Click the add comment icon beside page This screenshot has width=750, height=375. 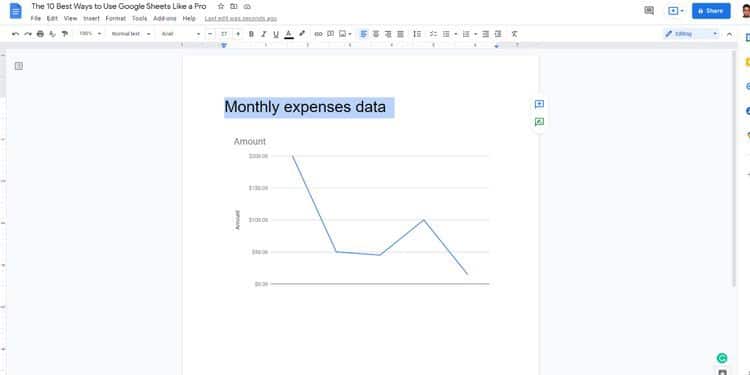click(x=539, y=104)
